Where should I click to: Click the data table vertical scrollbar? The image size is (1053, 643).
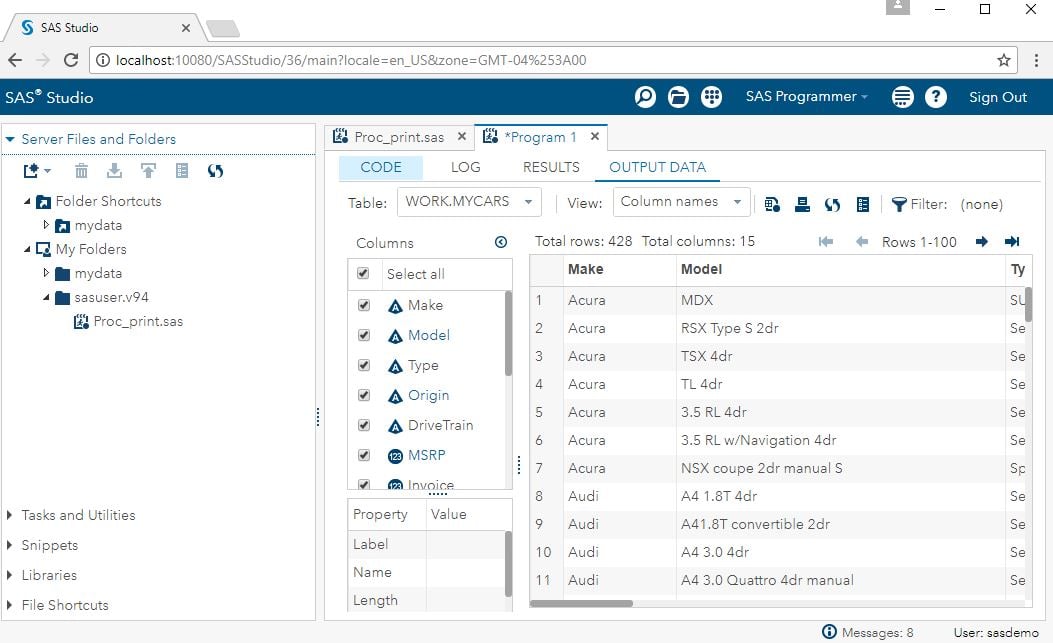[x=1028, y=304]
